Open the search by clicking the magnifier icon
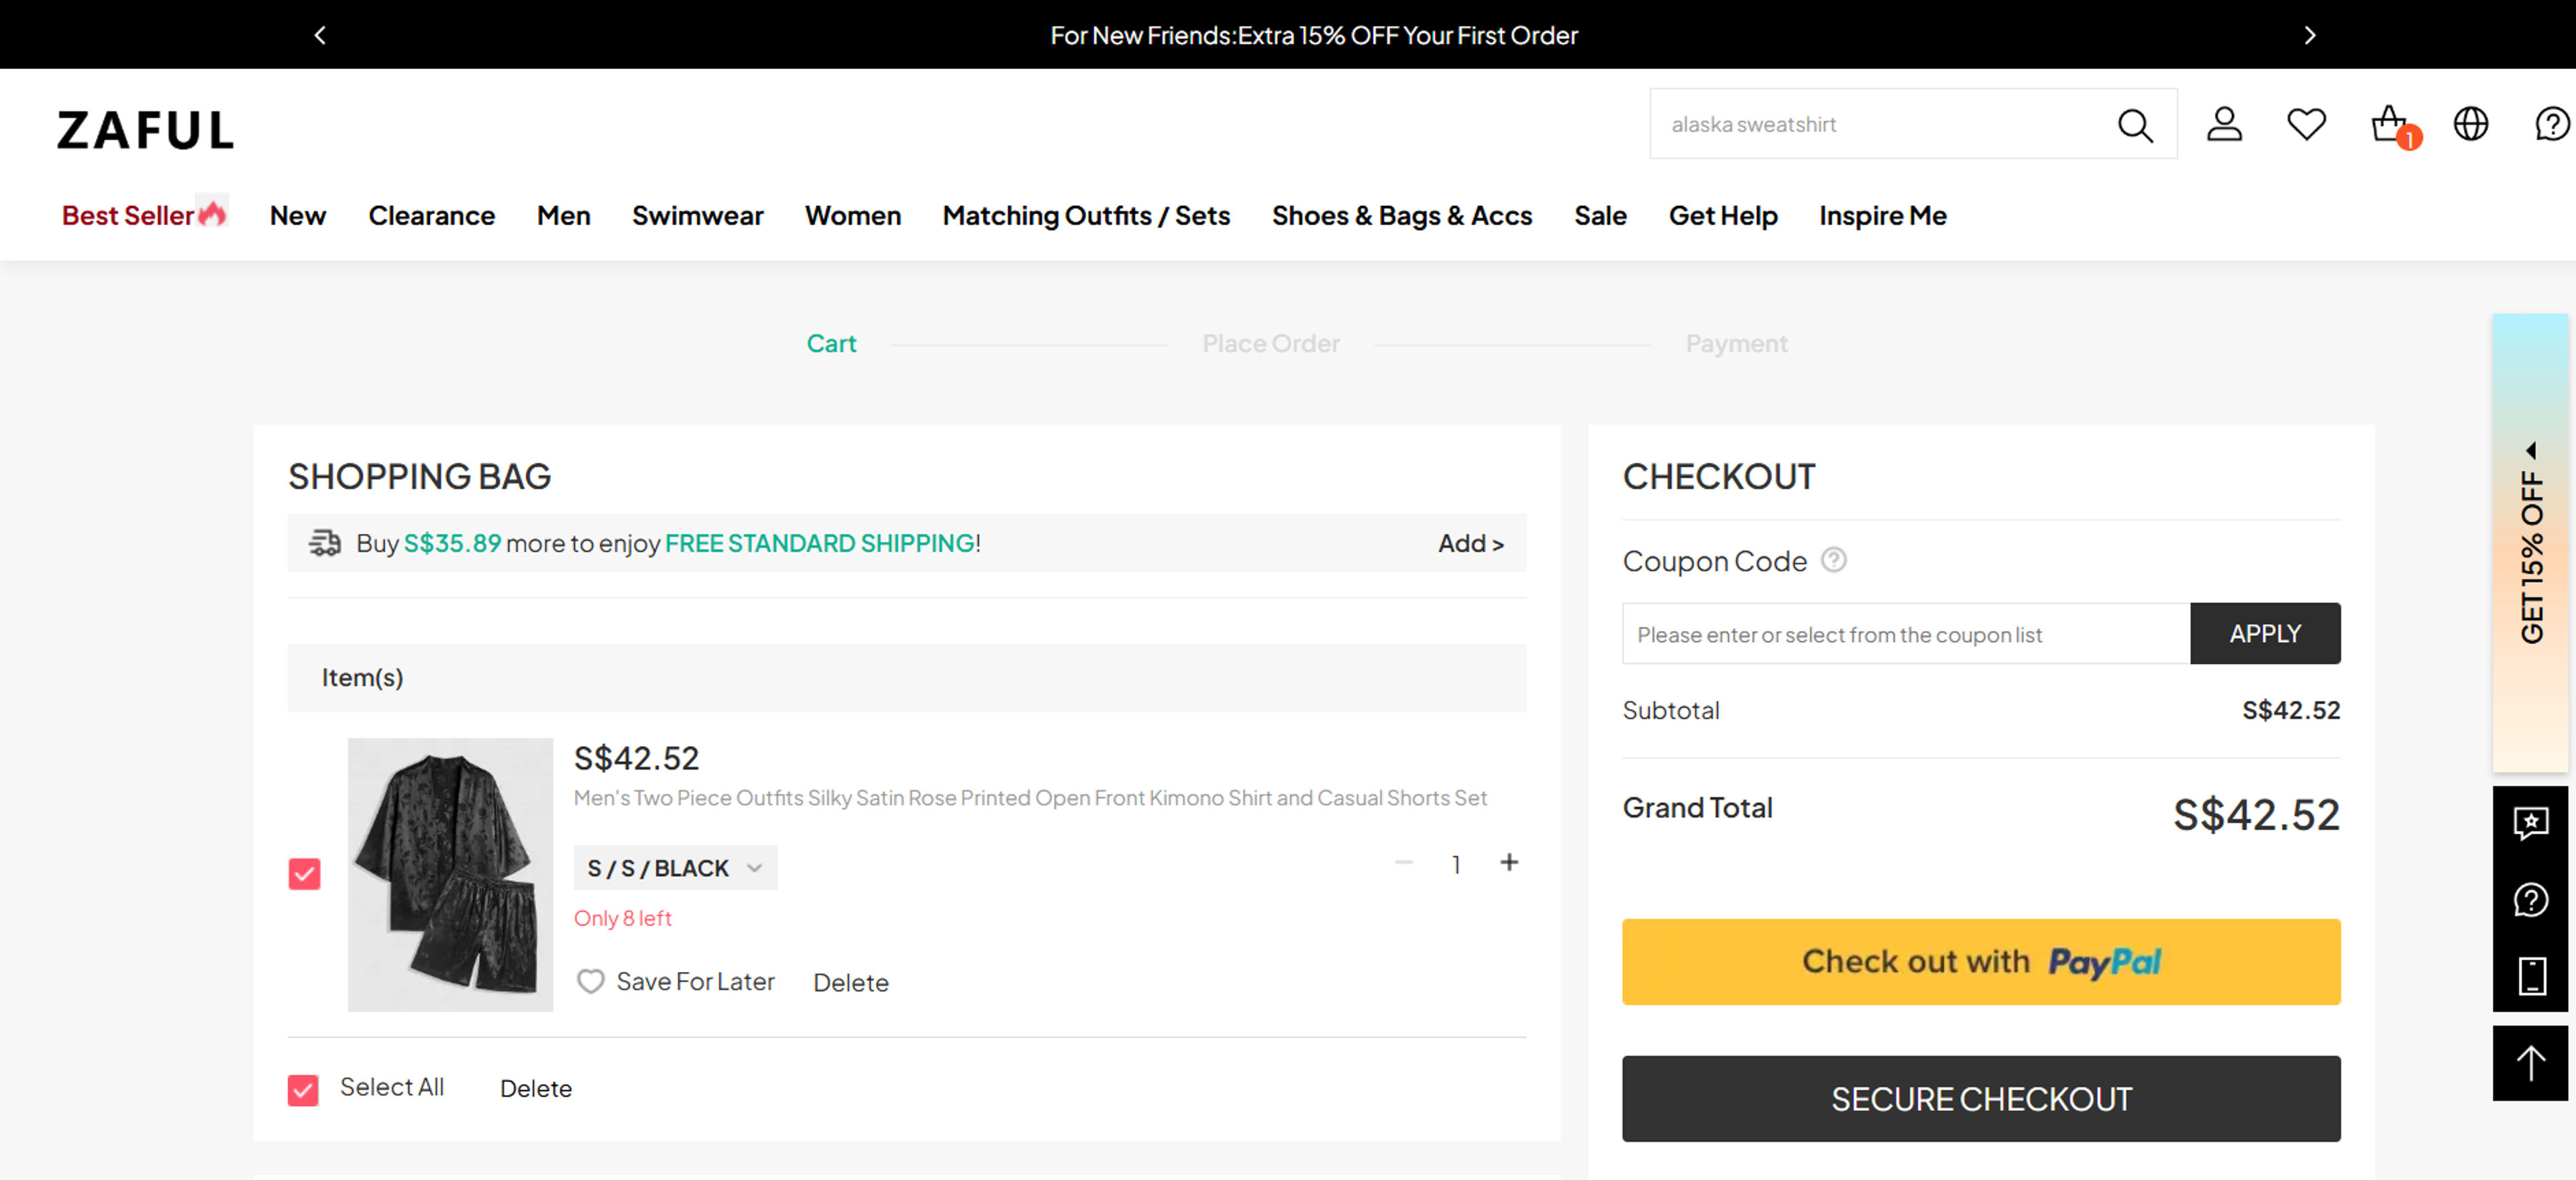Image resolution: width=2576 pixels, height=1180 pixels. 2135,124
